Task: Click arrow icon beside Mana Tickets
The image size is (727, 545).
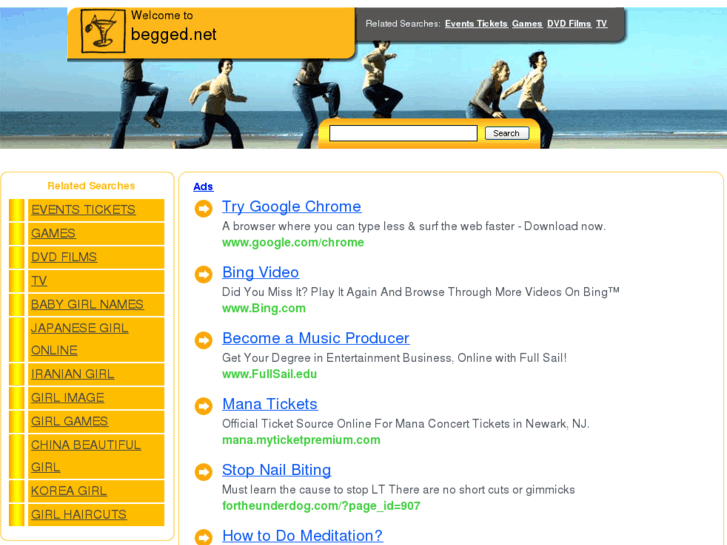Action: coord(203,406)
